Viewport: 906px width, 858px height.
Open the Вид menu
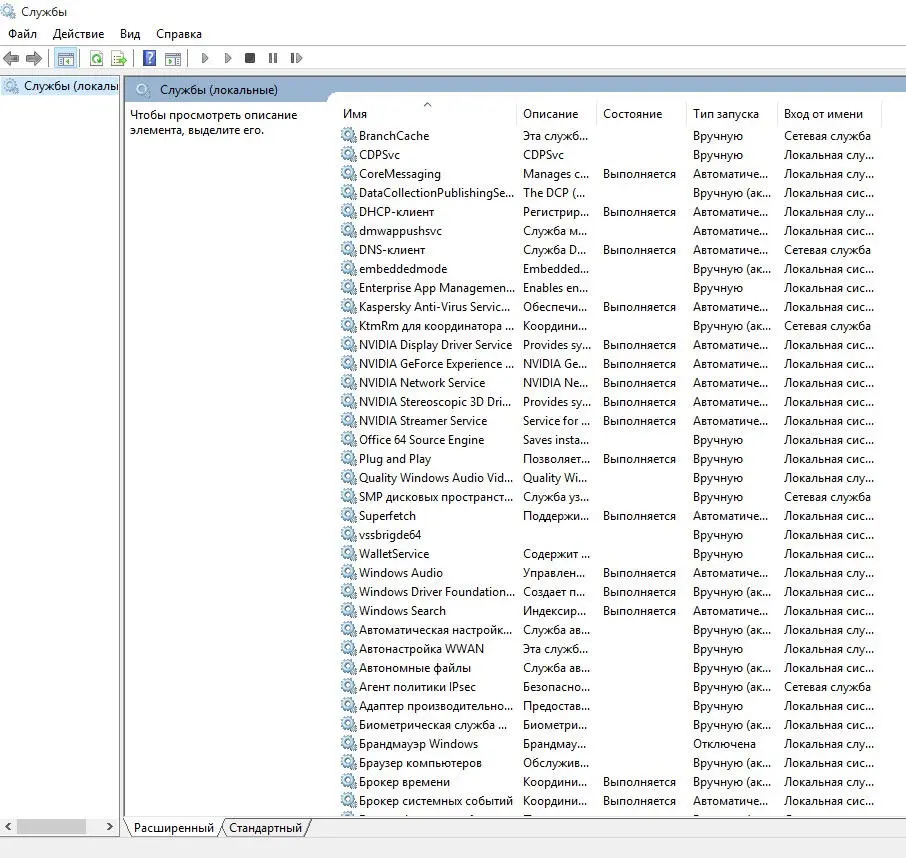click(x=130, y=34)
